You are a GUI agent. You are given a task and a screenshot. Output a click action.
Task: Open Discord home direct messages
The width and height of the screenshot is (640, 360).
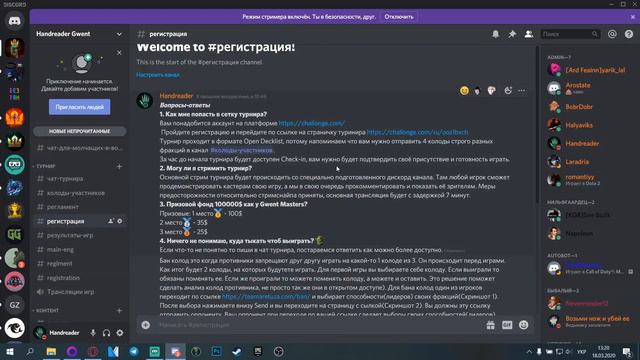coord(15,21)
